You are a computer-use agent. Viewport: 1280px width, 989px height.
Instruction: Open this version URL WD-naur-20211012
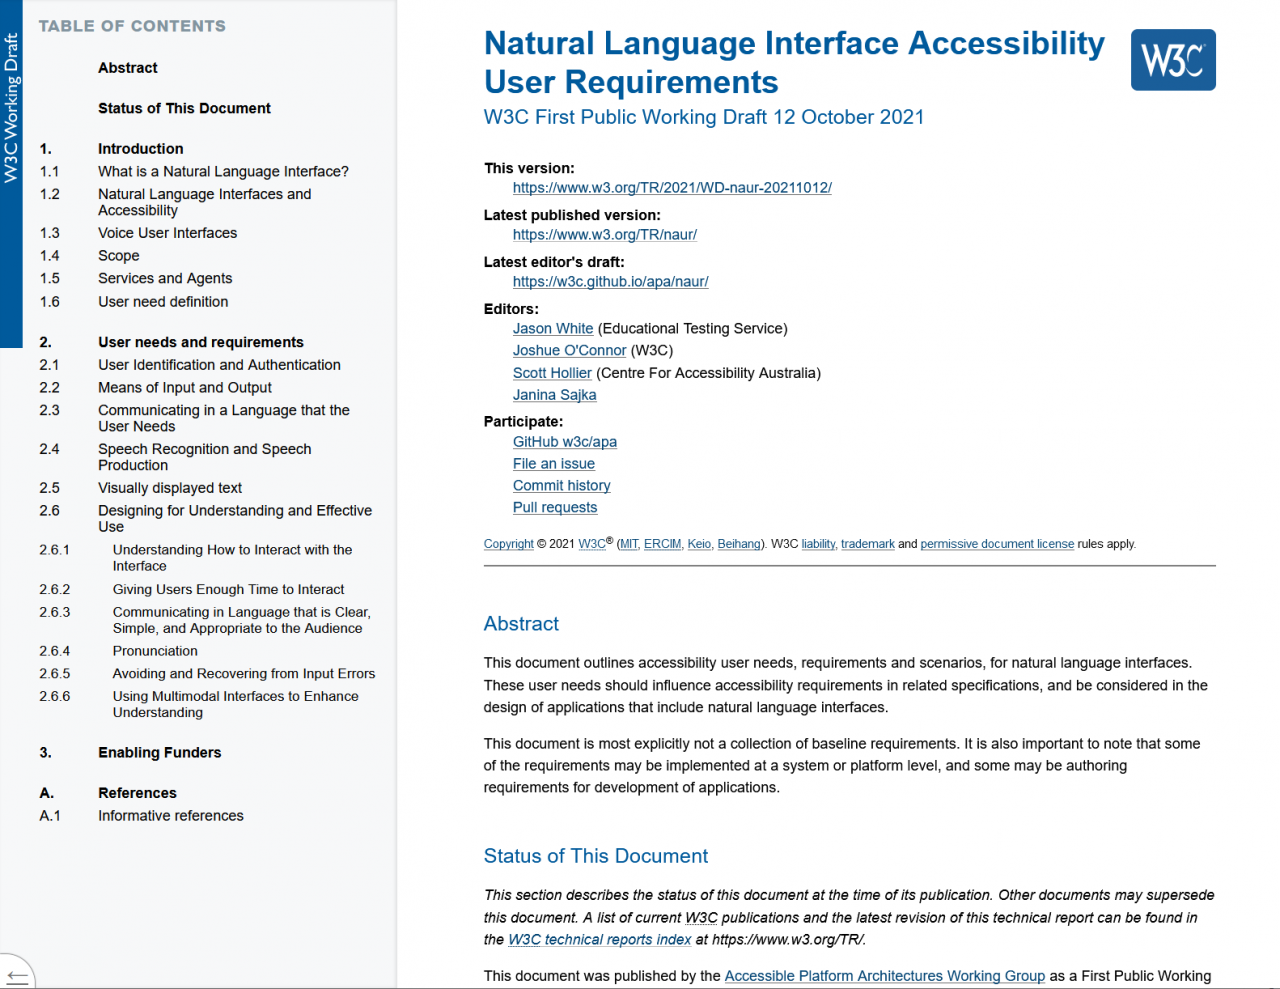(672, 188)
